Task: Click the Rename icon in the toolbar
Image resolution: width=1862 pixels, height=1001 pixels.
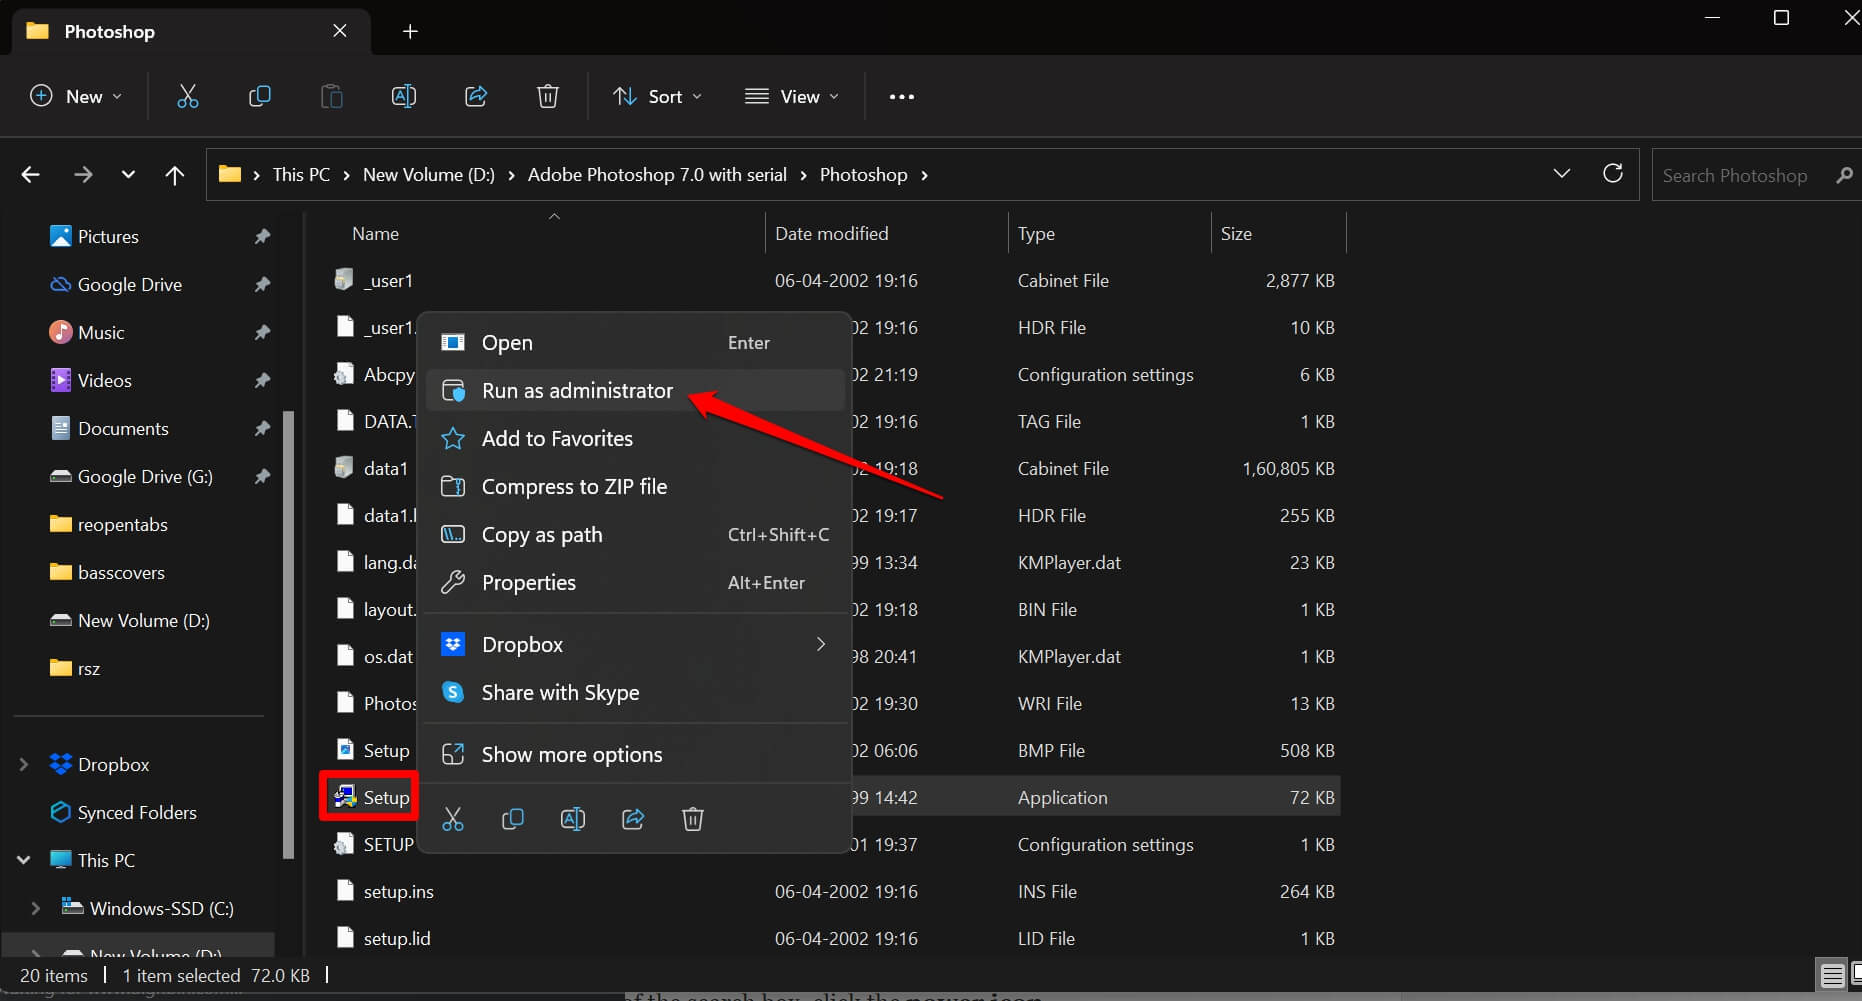Action: click(x=404, y=96)
